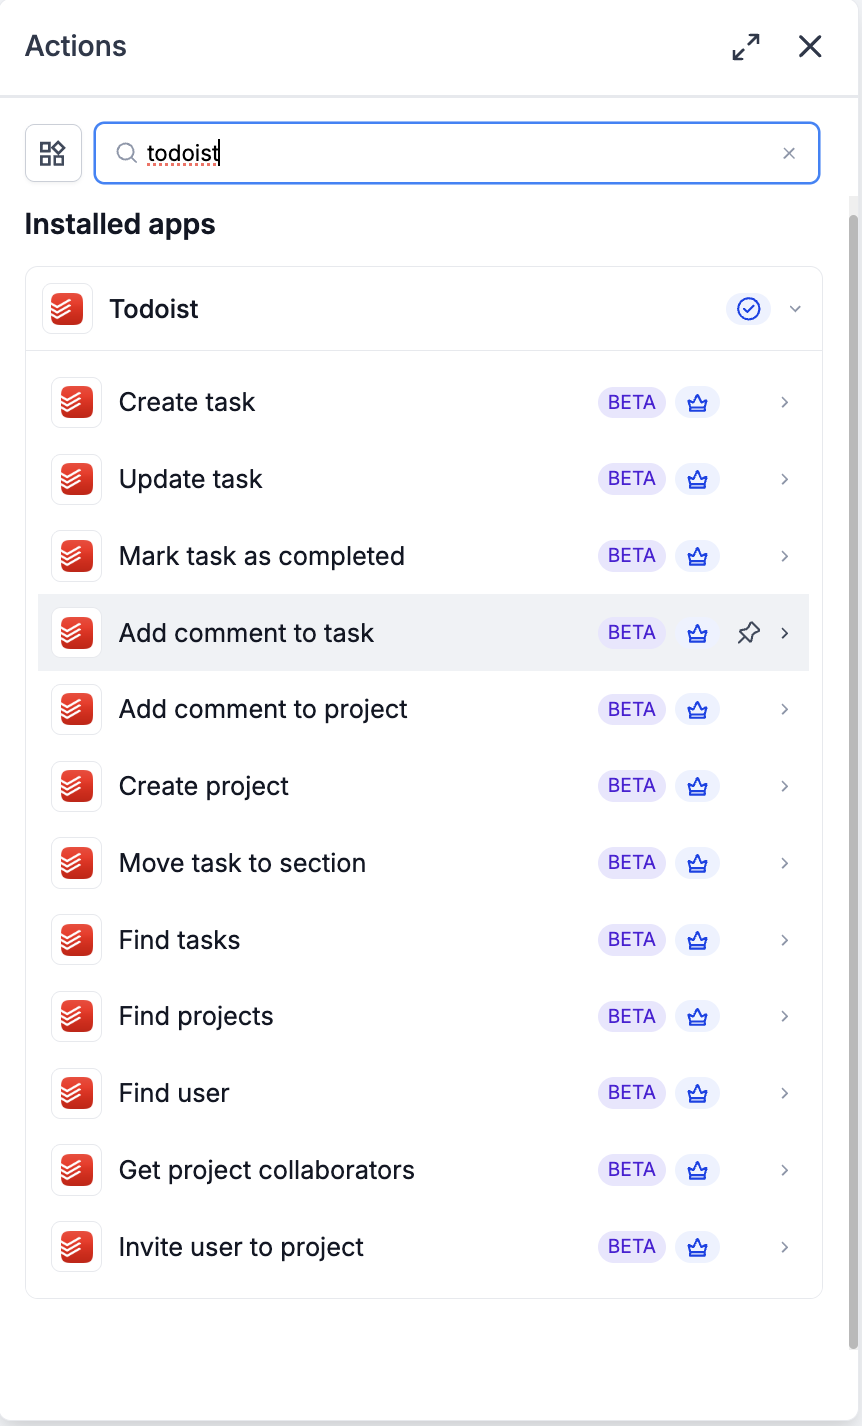Open Find projects via its chevron
Image resolution: width=862 pixels, height=1426 pixels.
pos(785,1016)
